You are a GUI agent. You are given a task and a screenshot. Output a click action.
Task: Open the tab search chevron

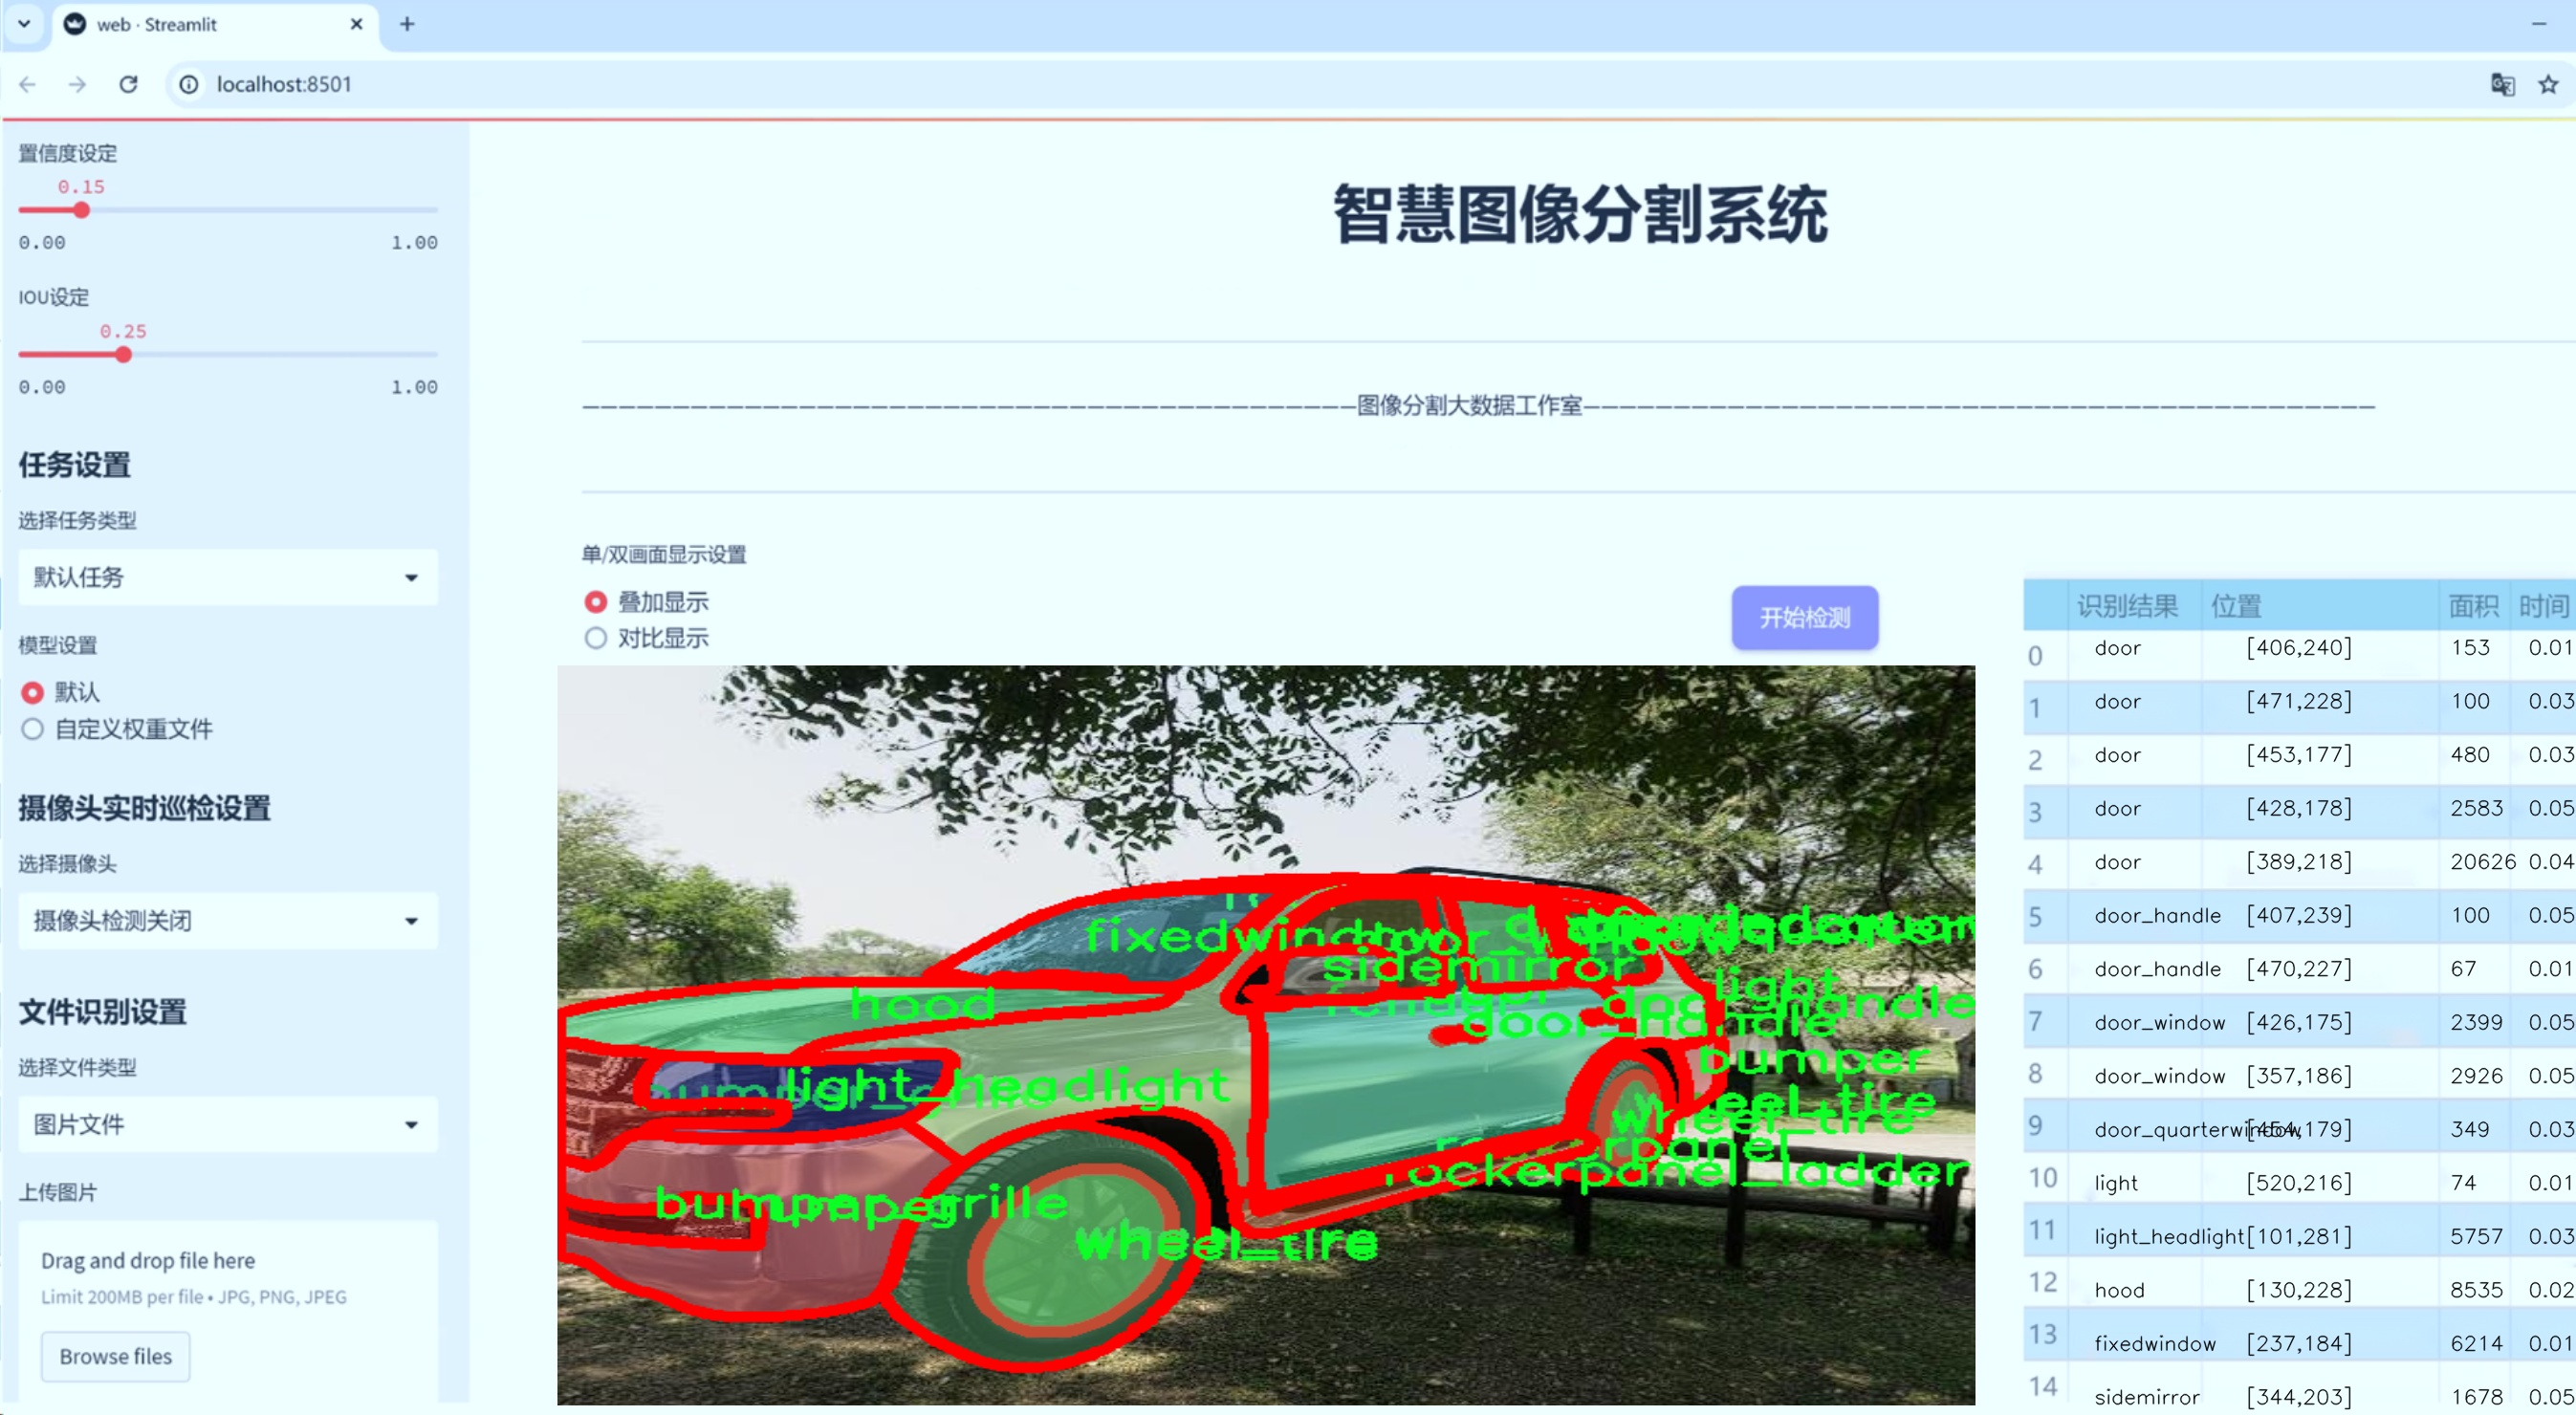point(24,24)
